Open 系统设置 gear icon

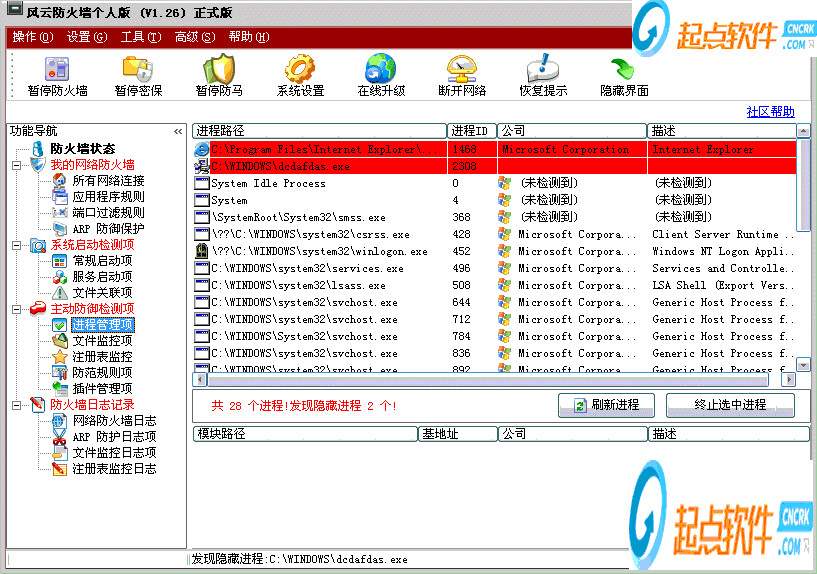pyautogui.click(x=300, y=69)
